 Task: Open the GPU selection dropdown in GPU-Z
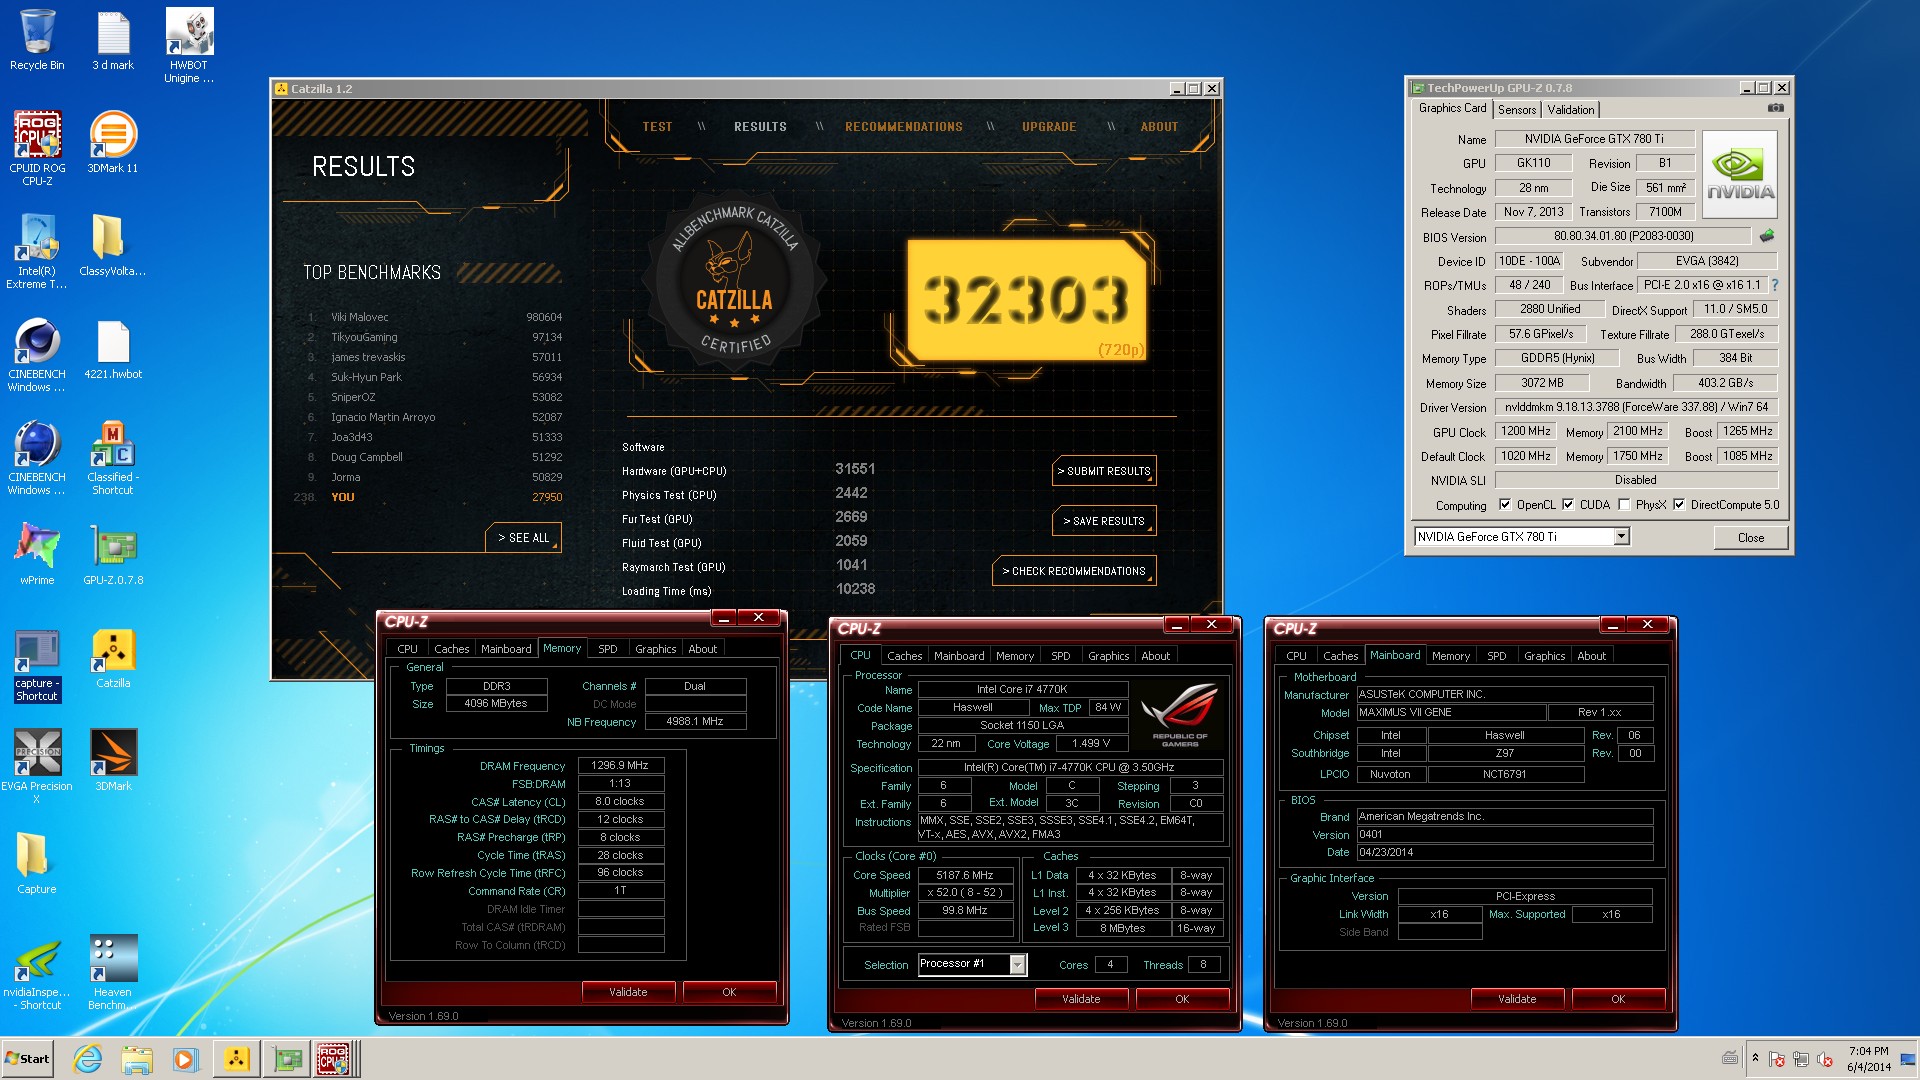pyautogui.click(x=1622, y=537)
